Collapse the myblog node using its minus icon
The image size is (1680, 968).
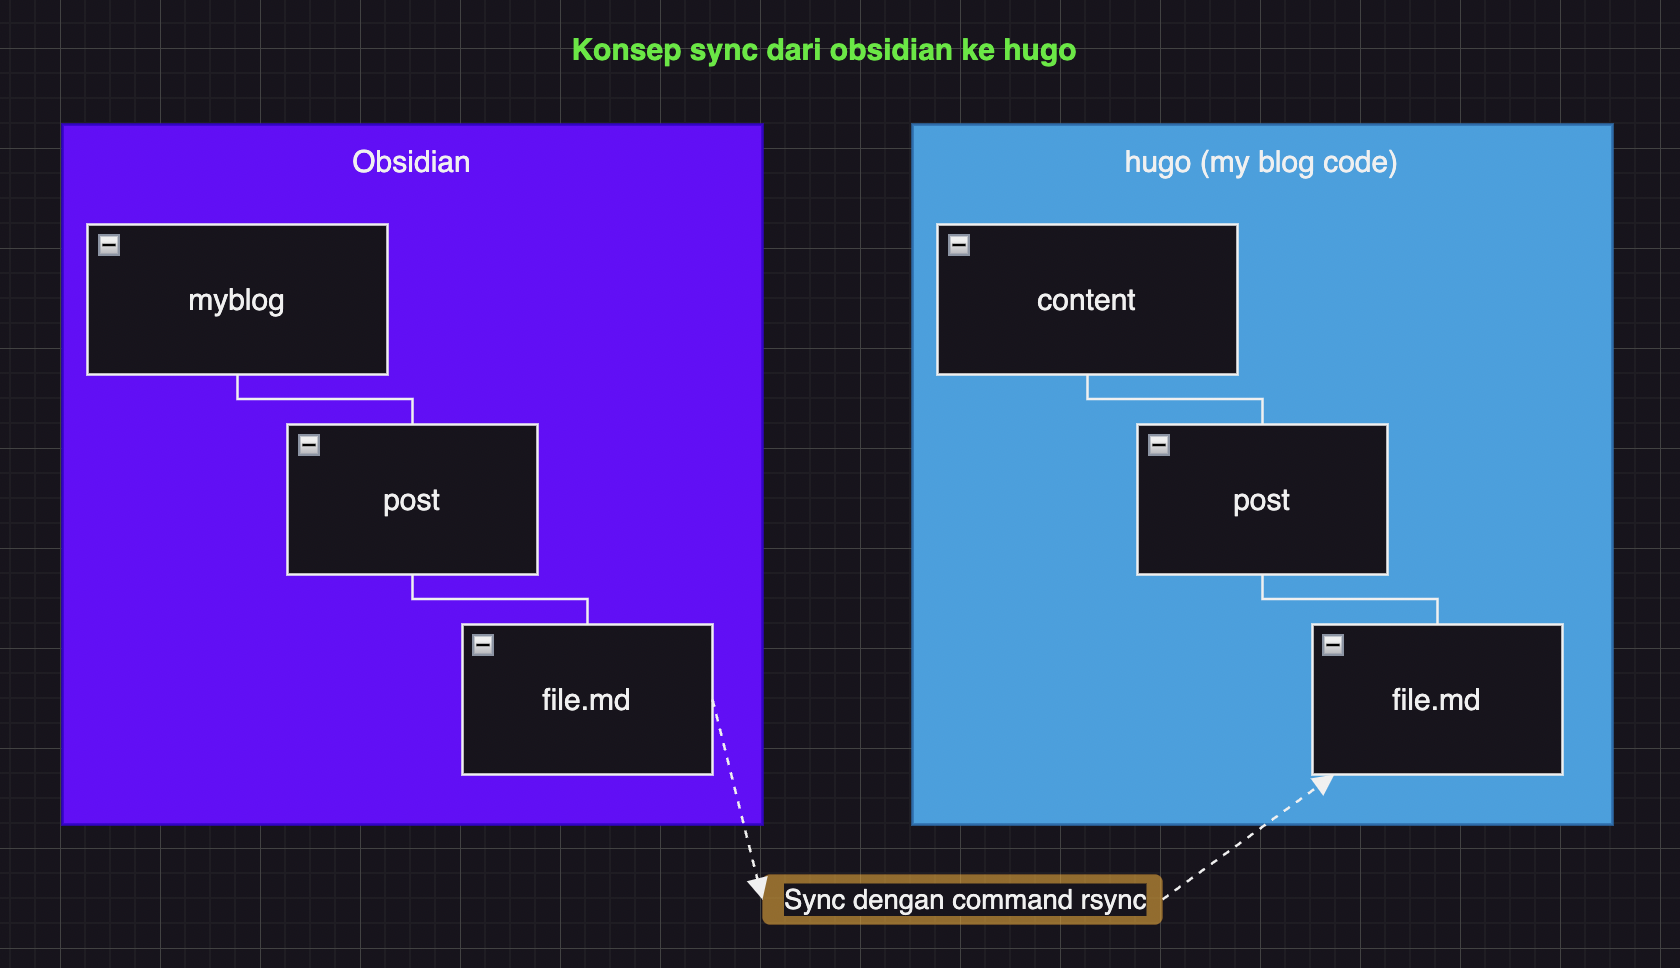109,245
